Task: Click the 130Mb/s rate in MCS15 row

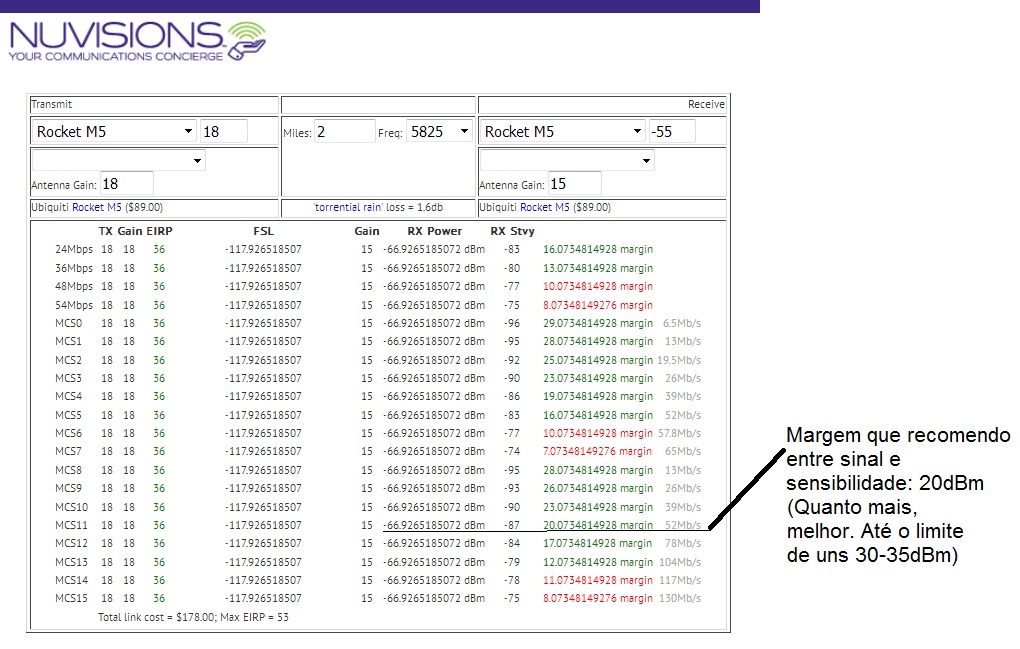Action: 680,598
